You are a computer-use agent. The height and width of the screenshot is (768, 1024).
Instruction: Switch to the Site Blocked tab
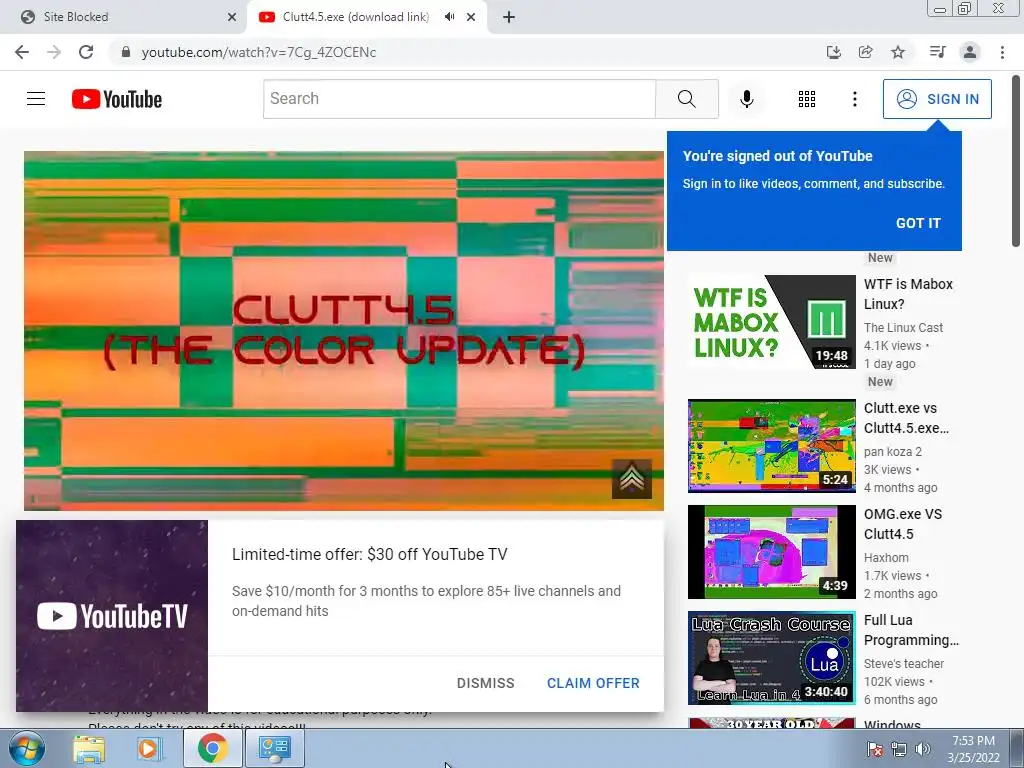[x=124, y=17]
